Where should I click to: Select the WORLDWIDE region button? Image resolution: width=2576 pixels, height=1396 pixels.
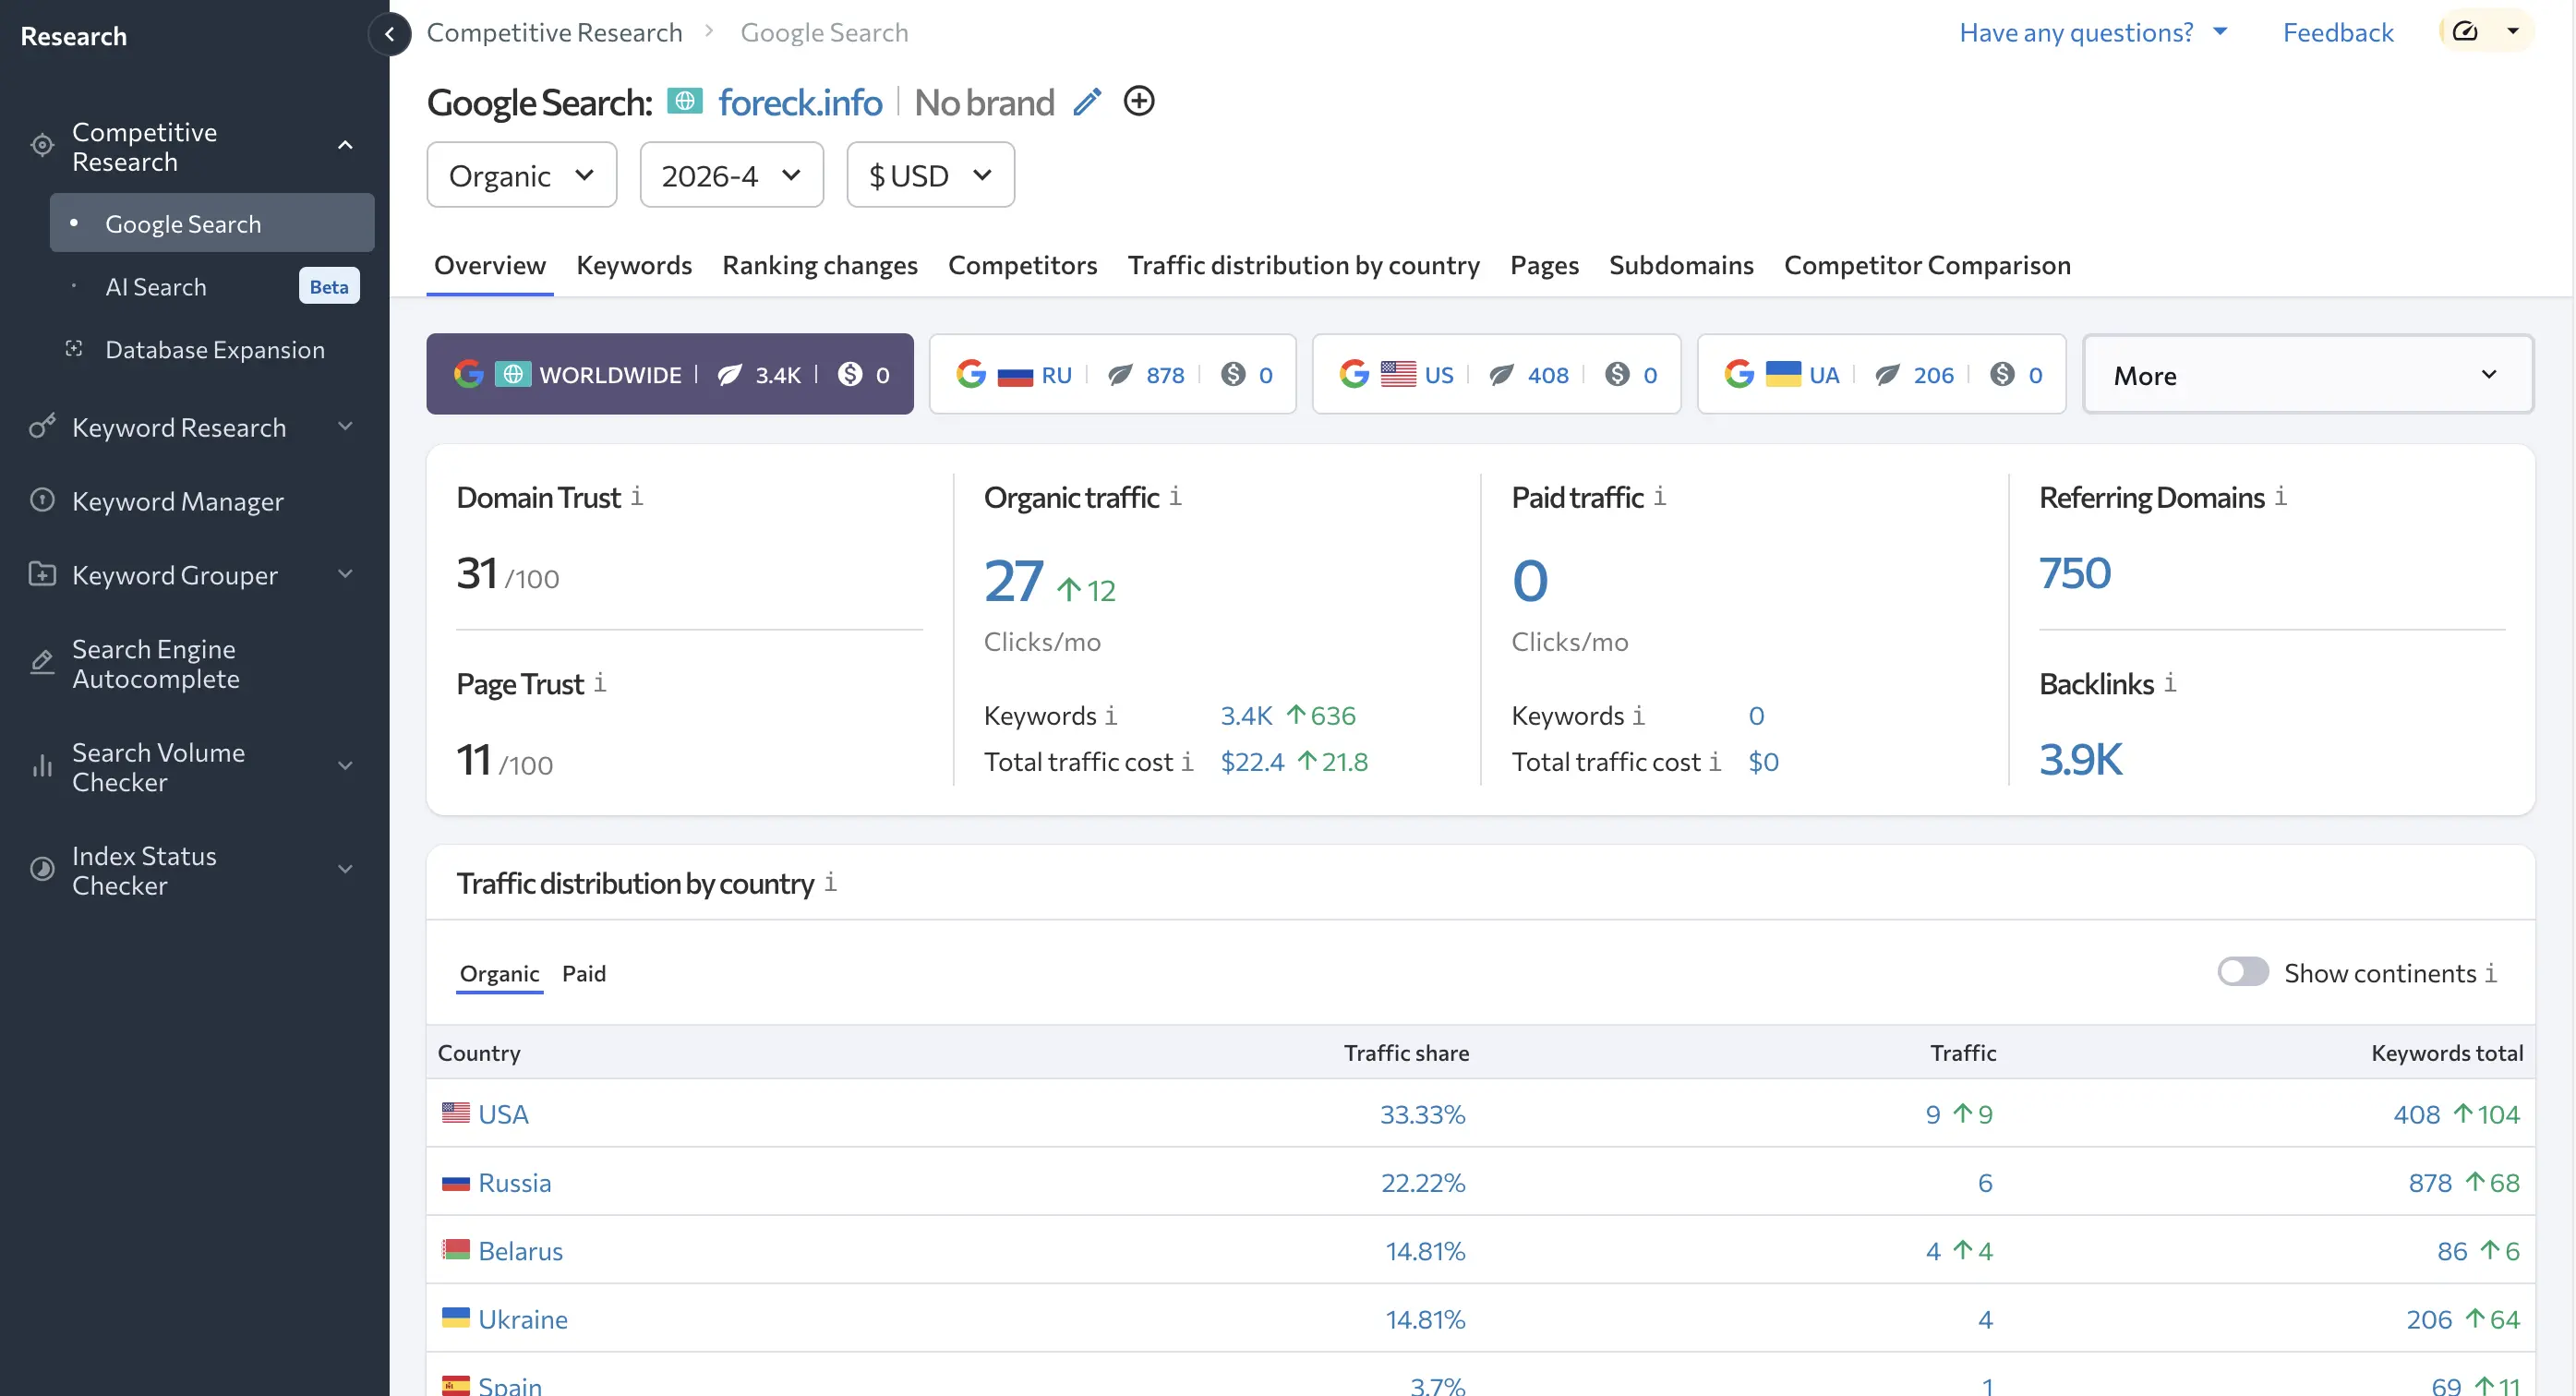tap(670, 374)
